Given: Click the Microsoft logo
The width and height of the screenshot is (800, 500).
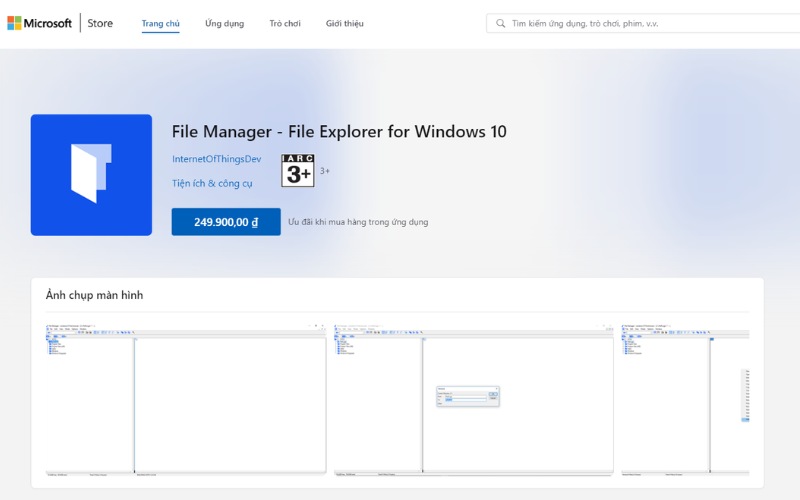Looking at the screenshot, I should 39,23.
